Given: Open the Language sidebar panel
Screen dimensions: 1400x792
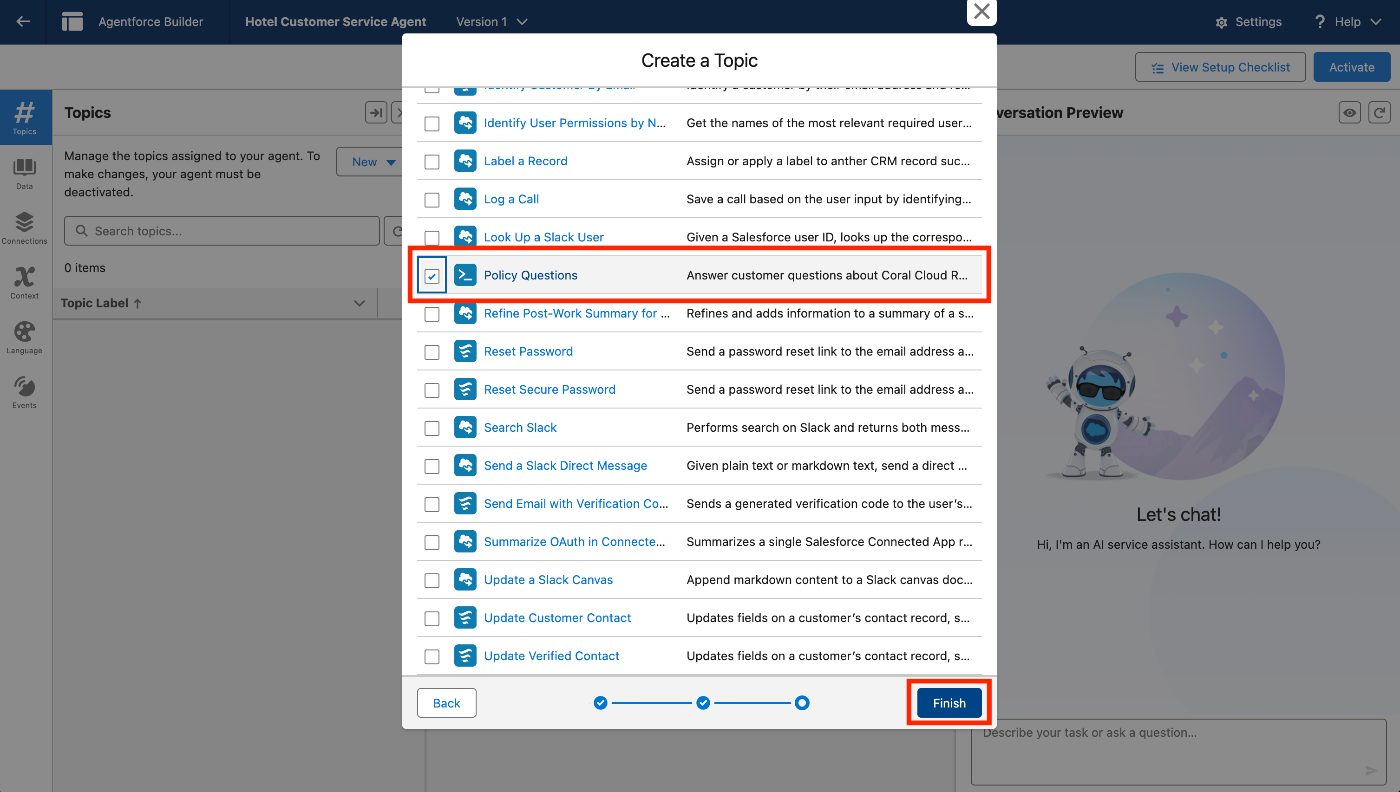Looking at the screenshot, I should (25, 338).
